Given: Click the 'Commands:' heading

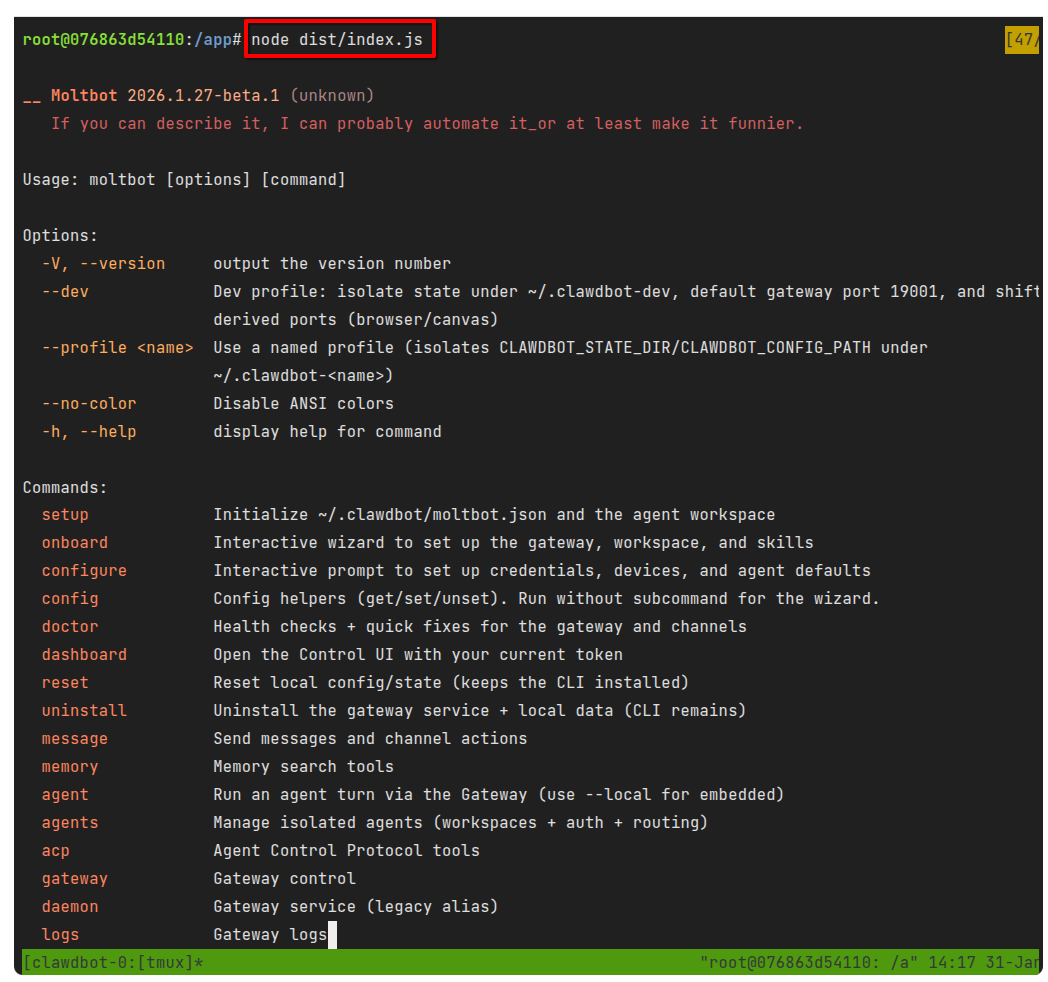Looking at the screenshot, I should pos(65,488).
